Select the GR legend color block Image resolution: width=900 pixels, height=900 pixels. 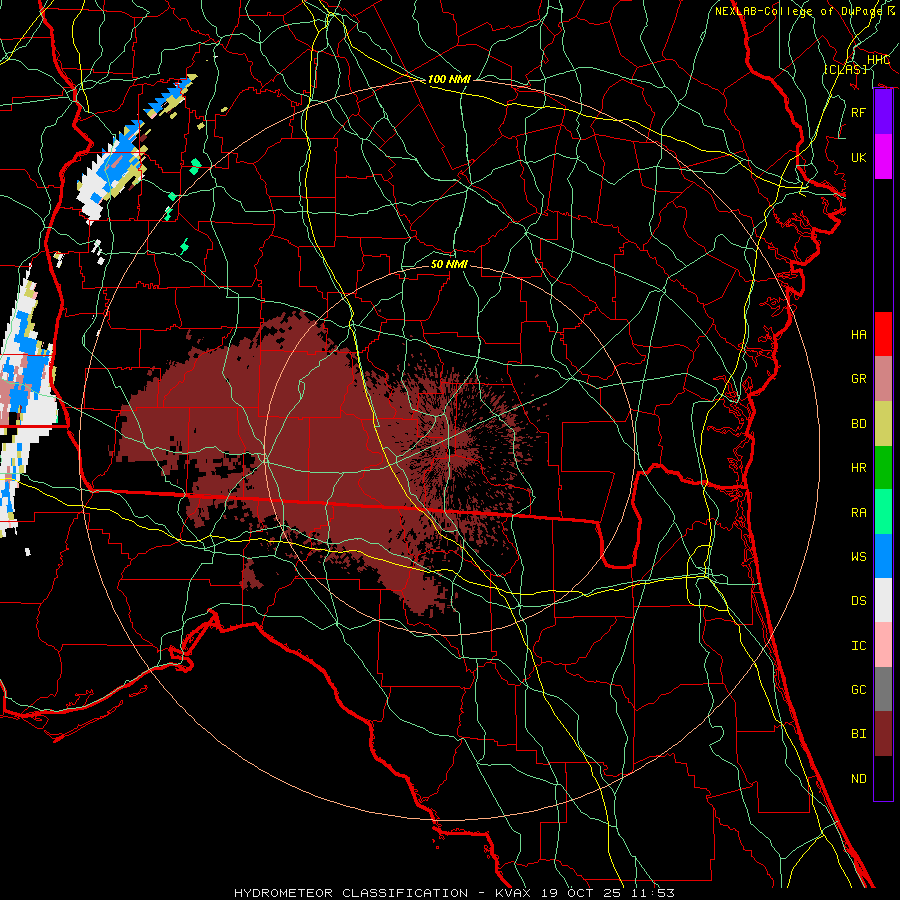pos(883,379)
